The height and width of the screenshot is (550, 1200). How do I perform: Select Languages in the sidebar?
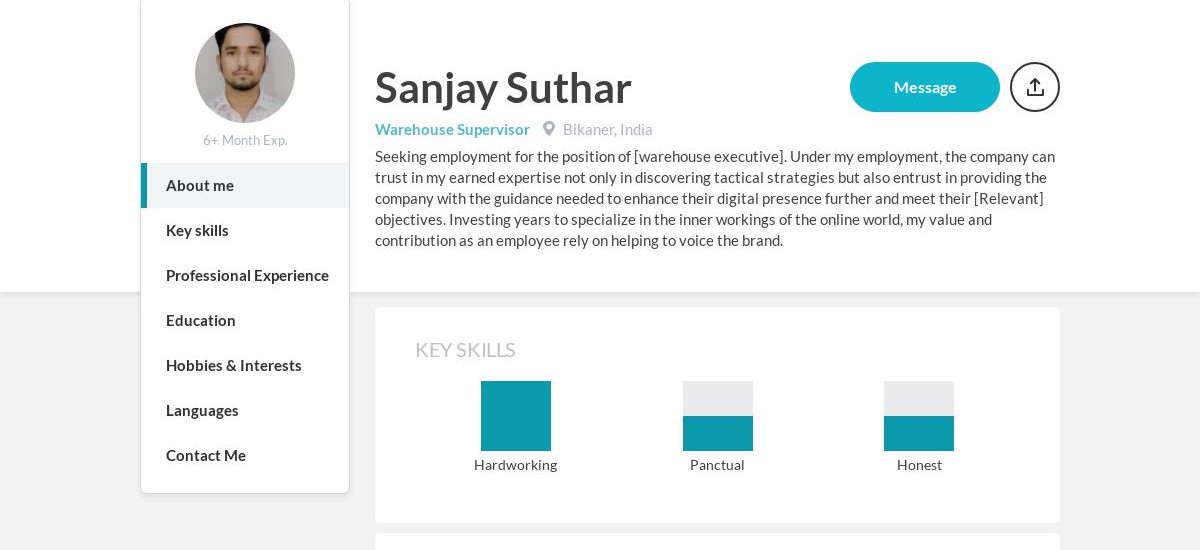[x=202, y=410]
